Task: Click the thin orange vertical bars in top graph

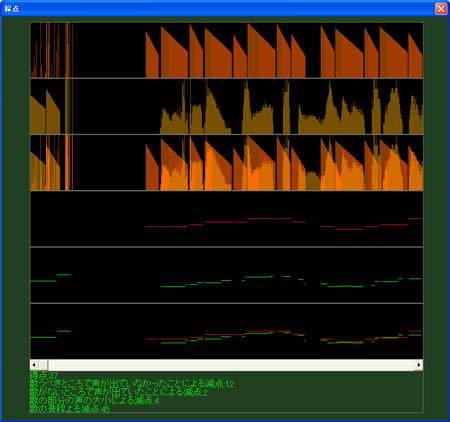Action: click(x=52, y=50)
